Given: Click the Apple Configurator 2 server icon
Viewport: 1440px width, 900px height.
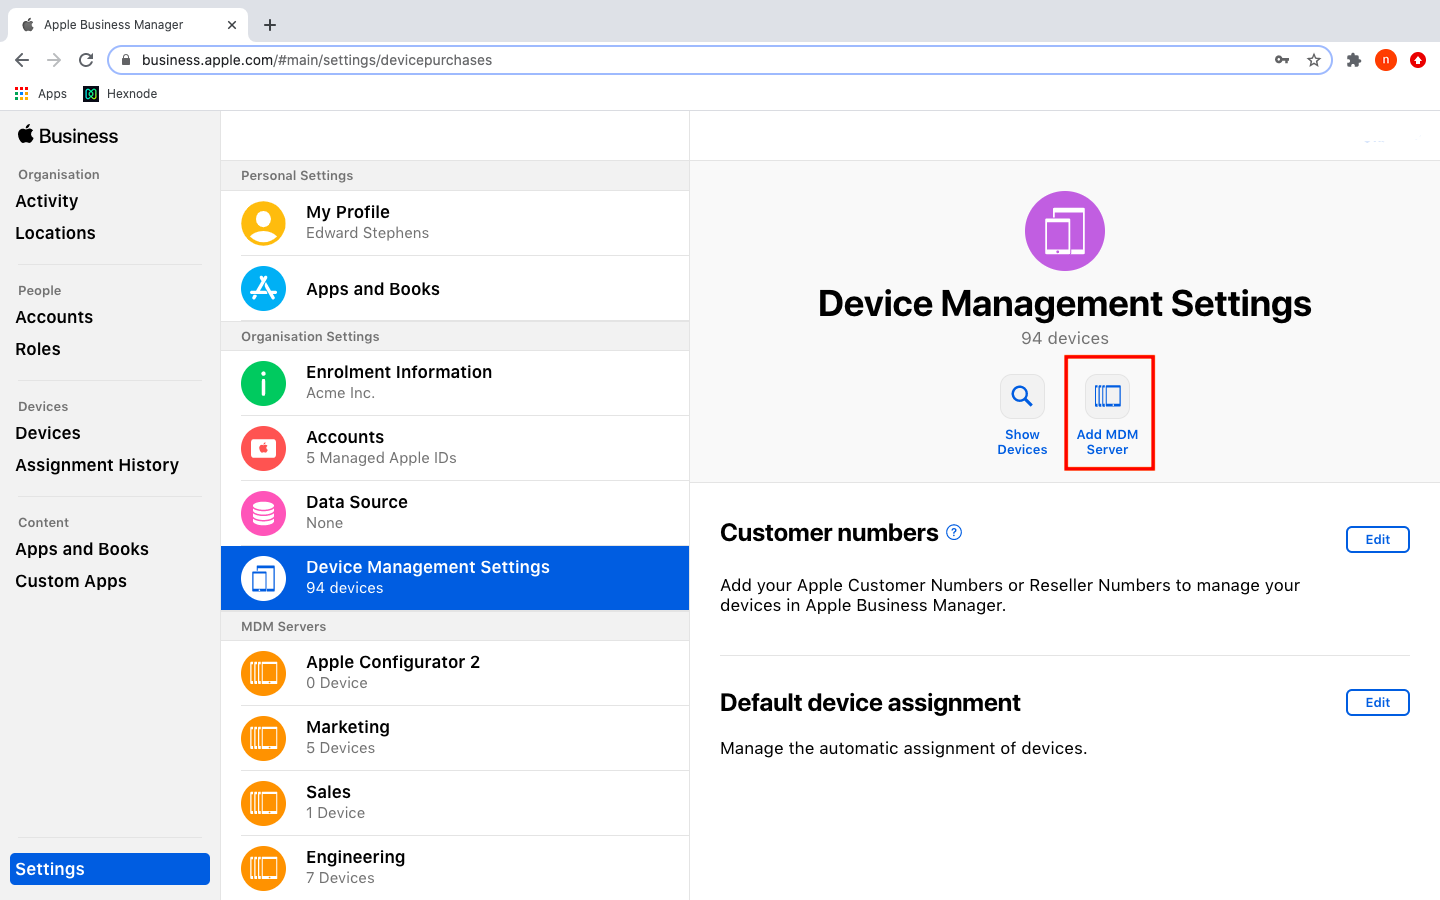Looking at the screenshot, I should click(263, 673).
